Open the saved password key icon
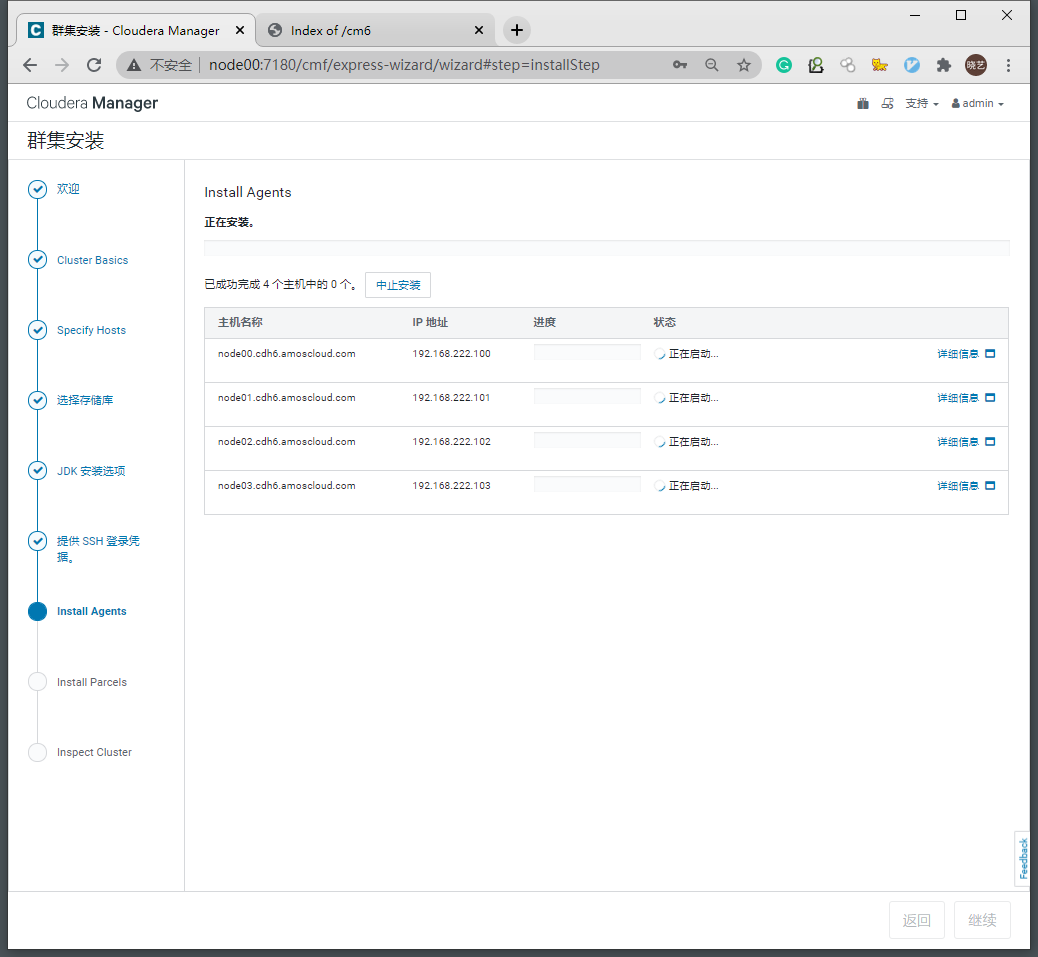 tap(680, 65)
